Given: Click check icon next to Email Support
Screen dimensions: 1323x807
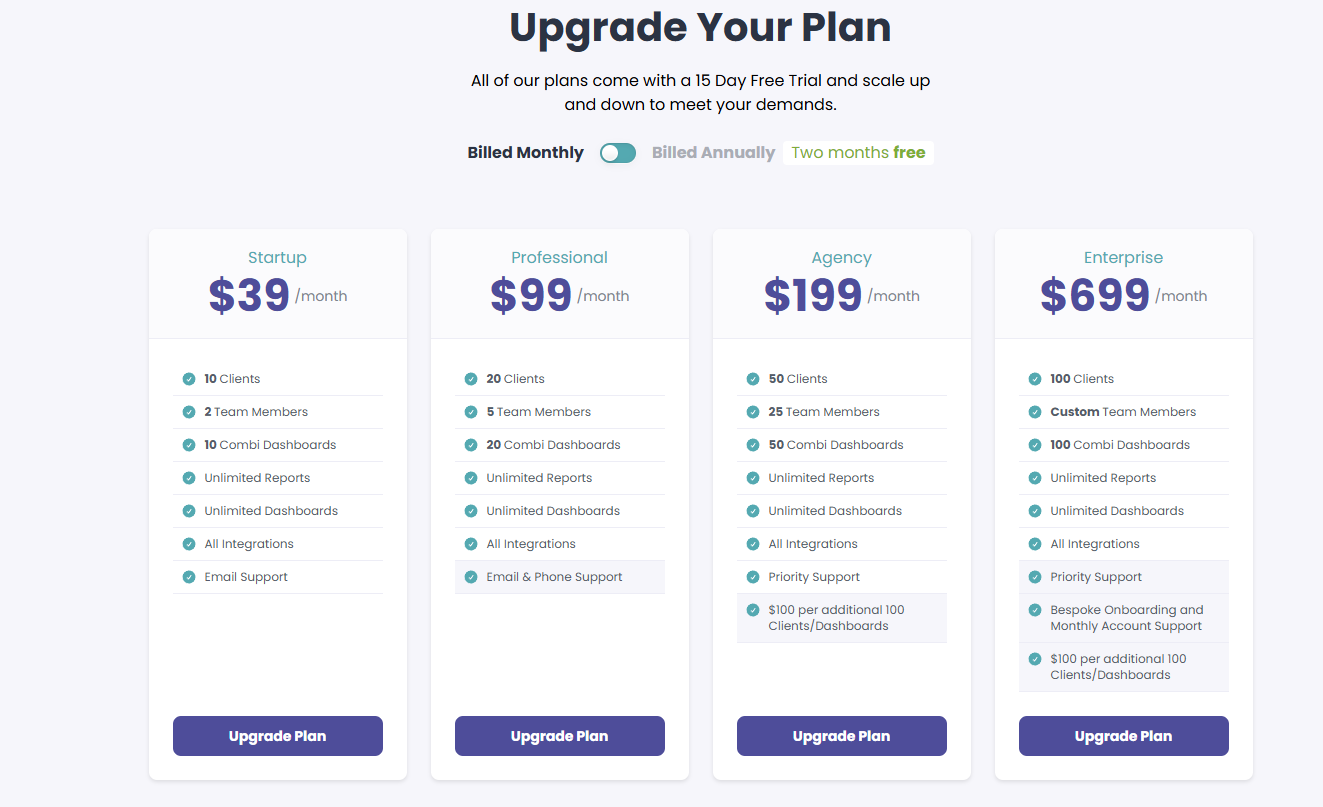Looking at the screenshot, I should [189, 577].
